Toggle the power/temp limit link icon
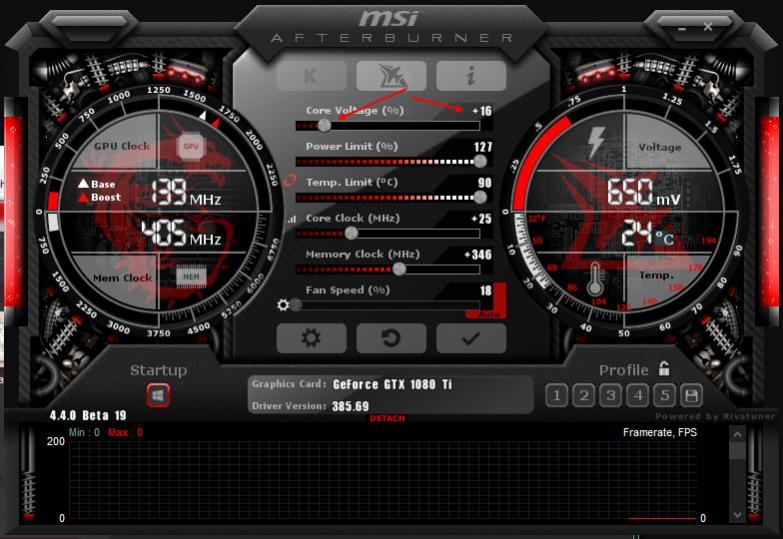783x539 pixels. click(290, 180)
